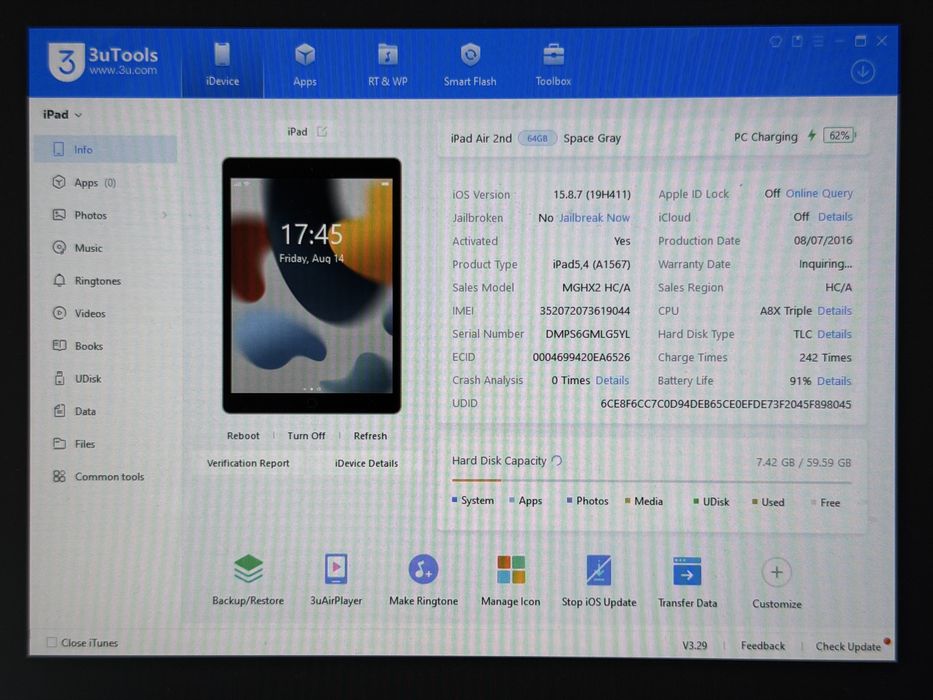
Task: Open the RT & WP tab
Action: (x=387, y=64)
